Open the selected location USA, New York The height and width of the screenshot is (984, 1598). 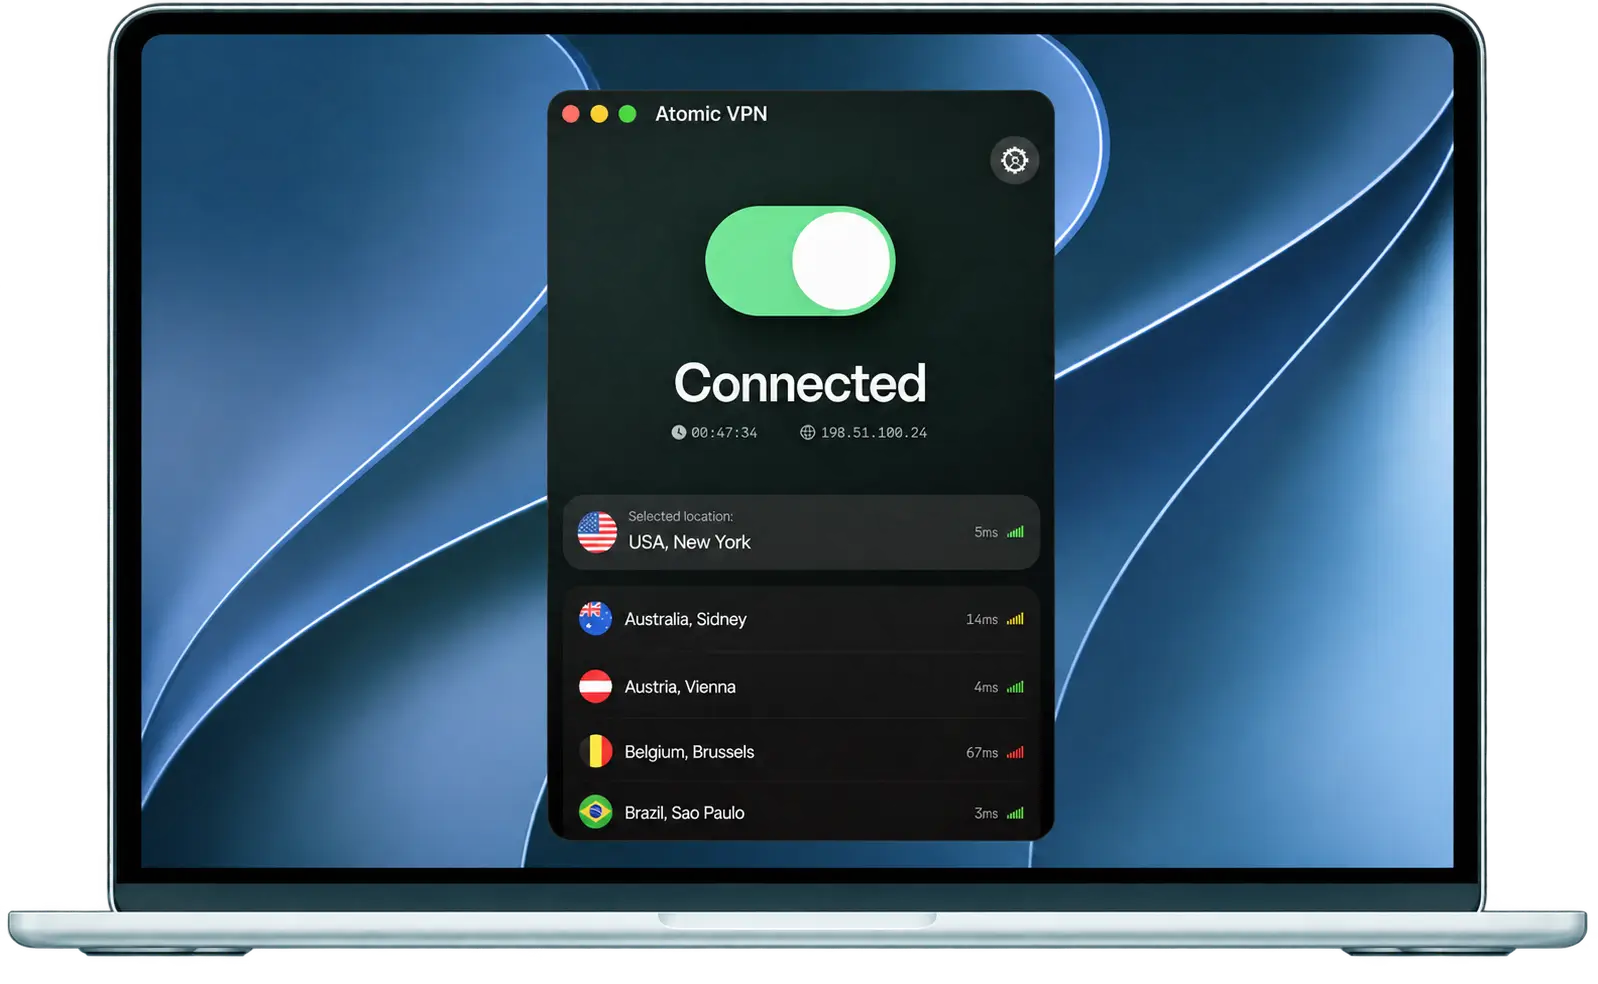click(801, 532)
